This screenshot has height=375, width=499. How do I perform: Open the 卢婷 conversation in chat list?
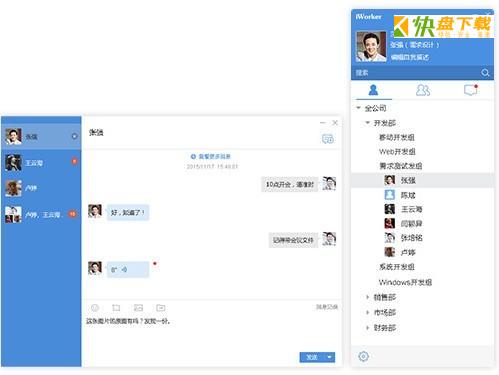tap(41, 188)
